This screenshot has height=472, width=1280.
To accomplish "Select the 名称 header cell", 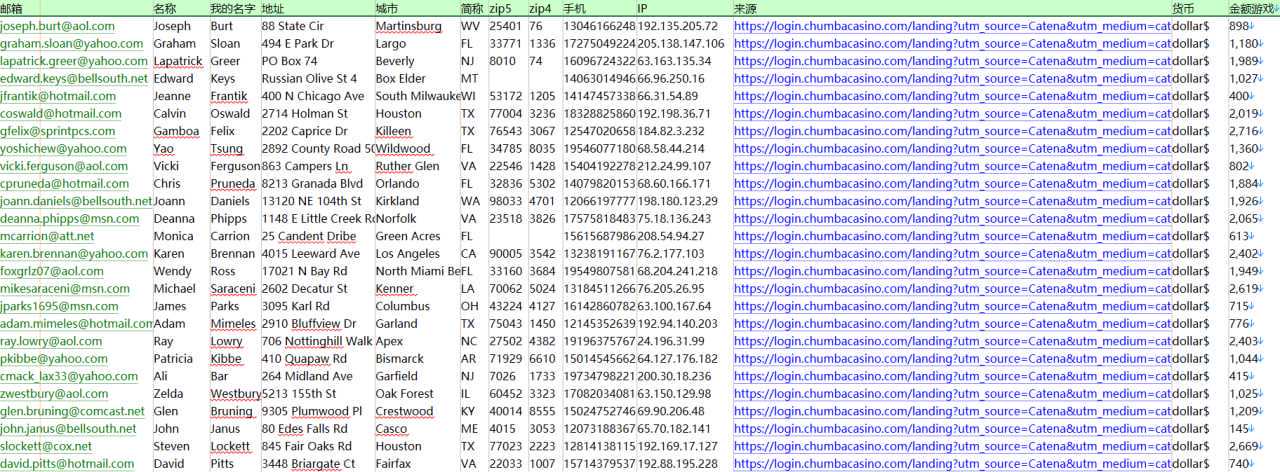I will tap(165, 8).
